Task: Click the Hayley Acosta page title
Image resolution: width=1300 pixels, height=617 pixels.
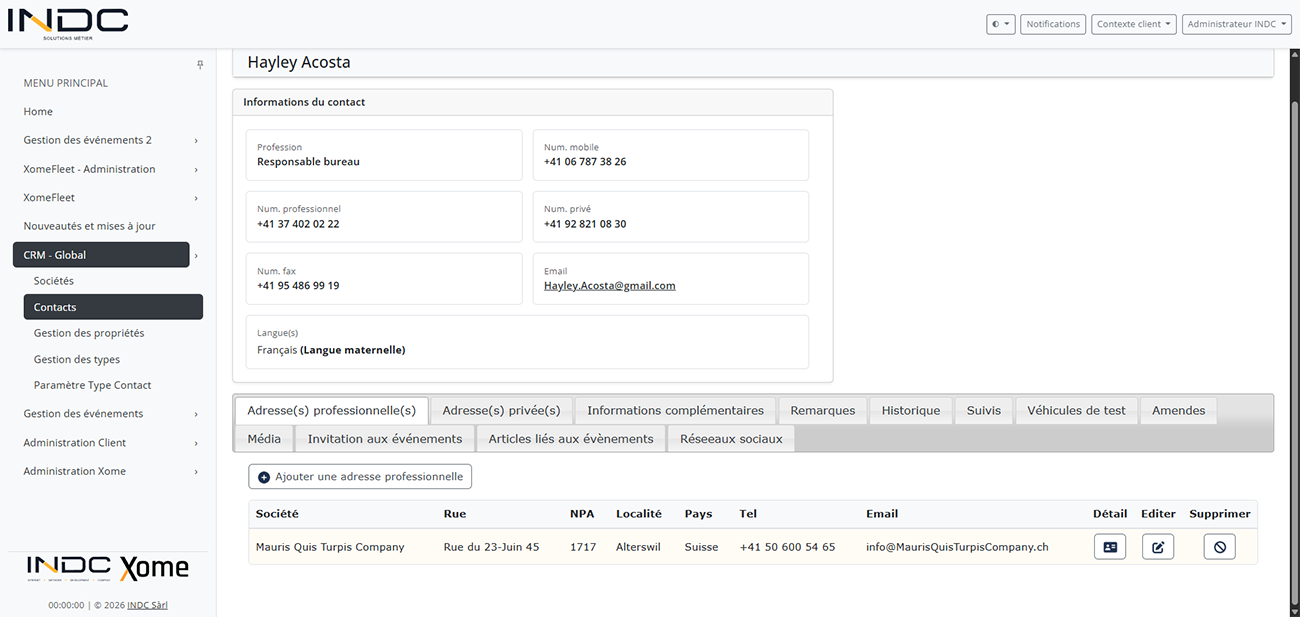Action: pos(299,62)
